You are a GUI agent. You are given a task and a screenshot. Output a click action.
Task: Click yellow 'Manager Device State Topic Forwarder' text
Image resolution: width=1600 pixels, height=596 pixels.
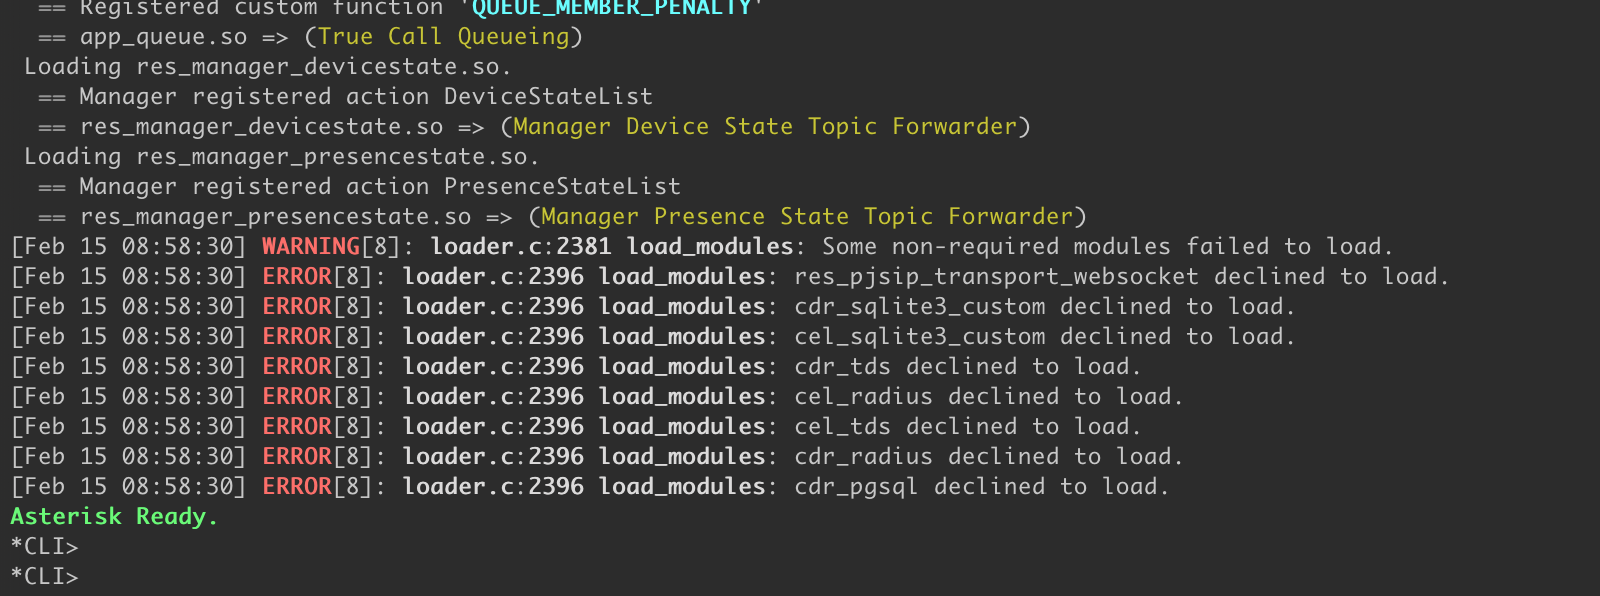click(x=765, y=127)
